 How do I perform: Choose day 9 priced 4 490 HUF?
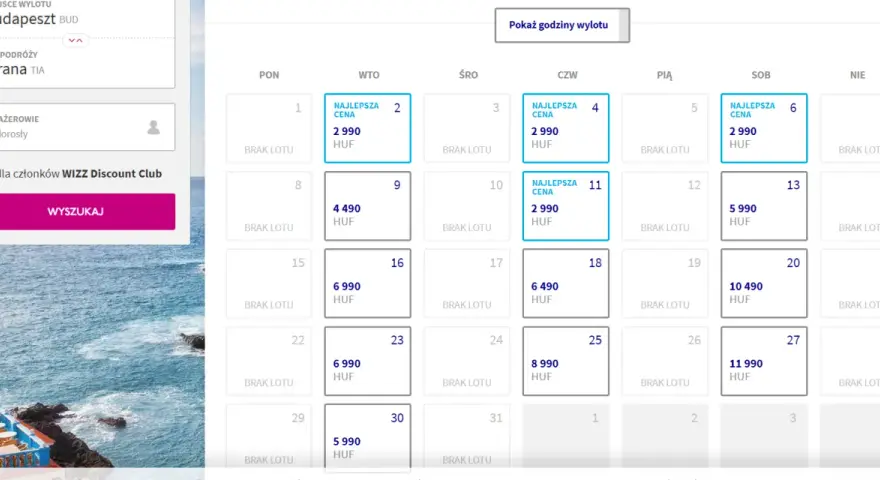(368, 206)
